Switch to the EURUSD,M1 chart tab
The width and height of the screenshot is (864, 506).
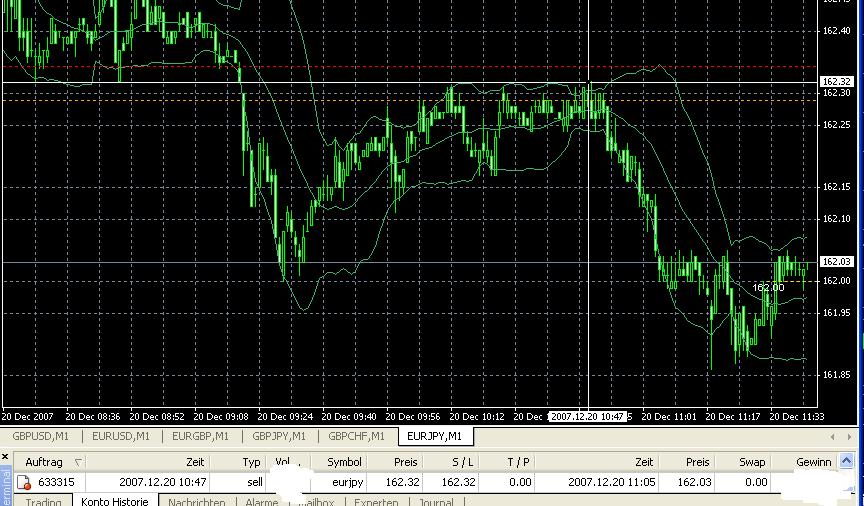[121, 437]
